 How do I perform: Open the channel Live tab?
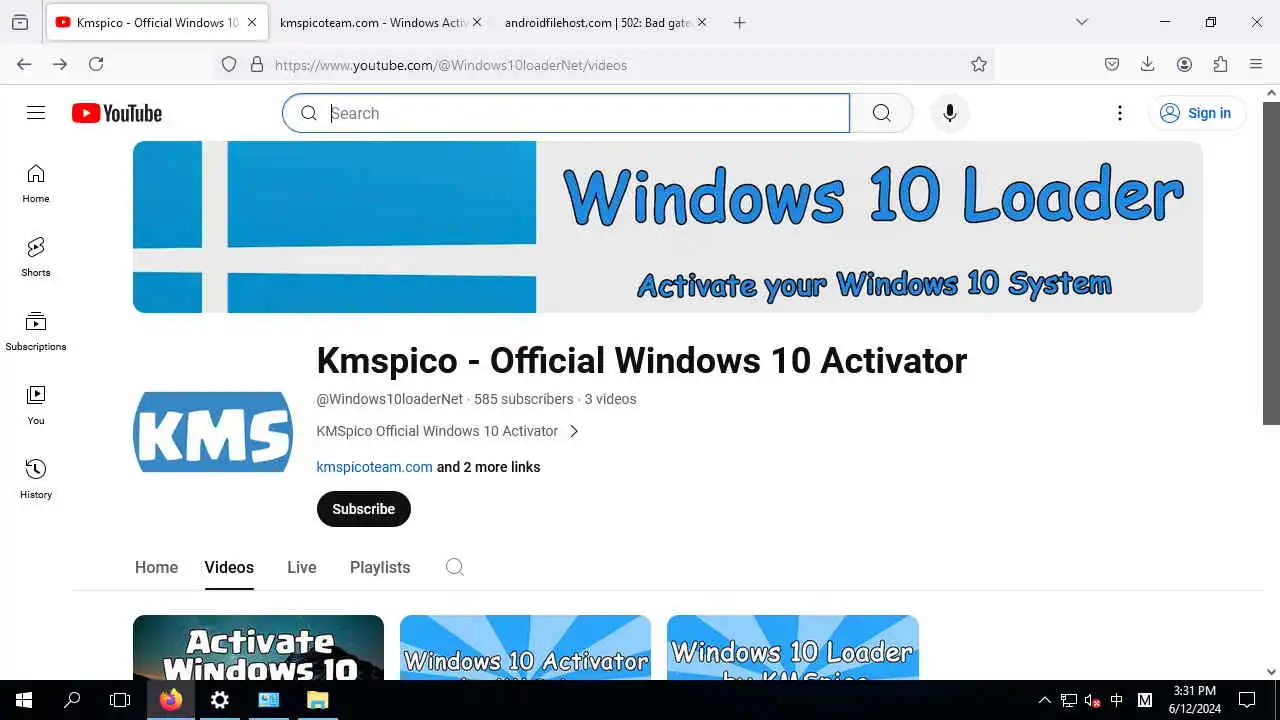click(x=302, y=567)
